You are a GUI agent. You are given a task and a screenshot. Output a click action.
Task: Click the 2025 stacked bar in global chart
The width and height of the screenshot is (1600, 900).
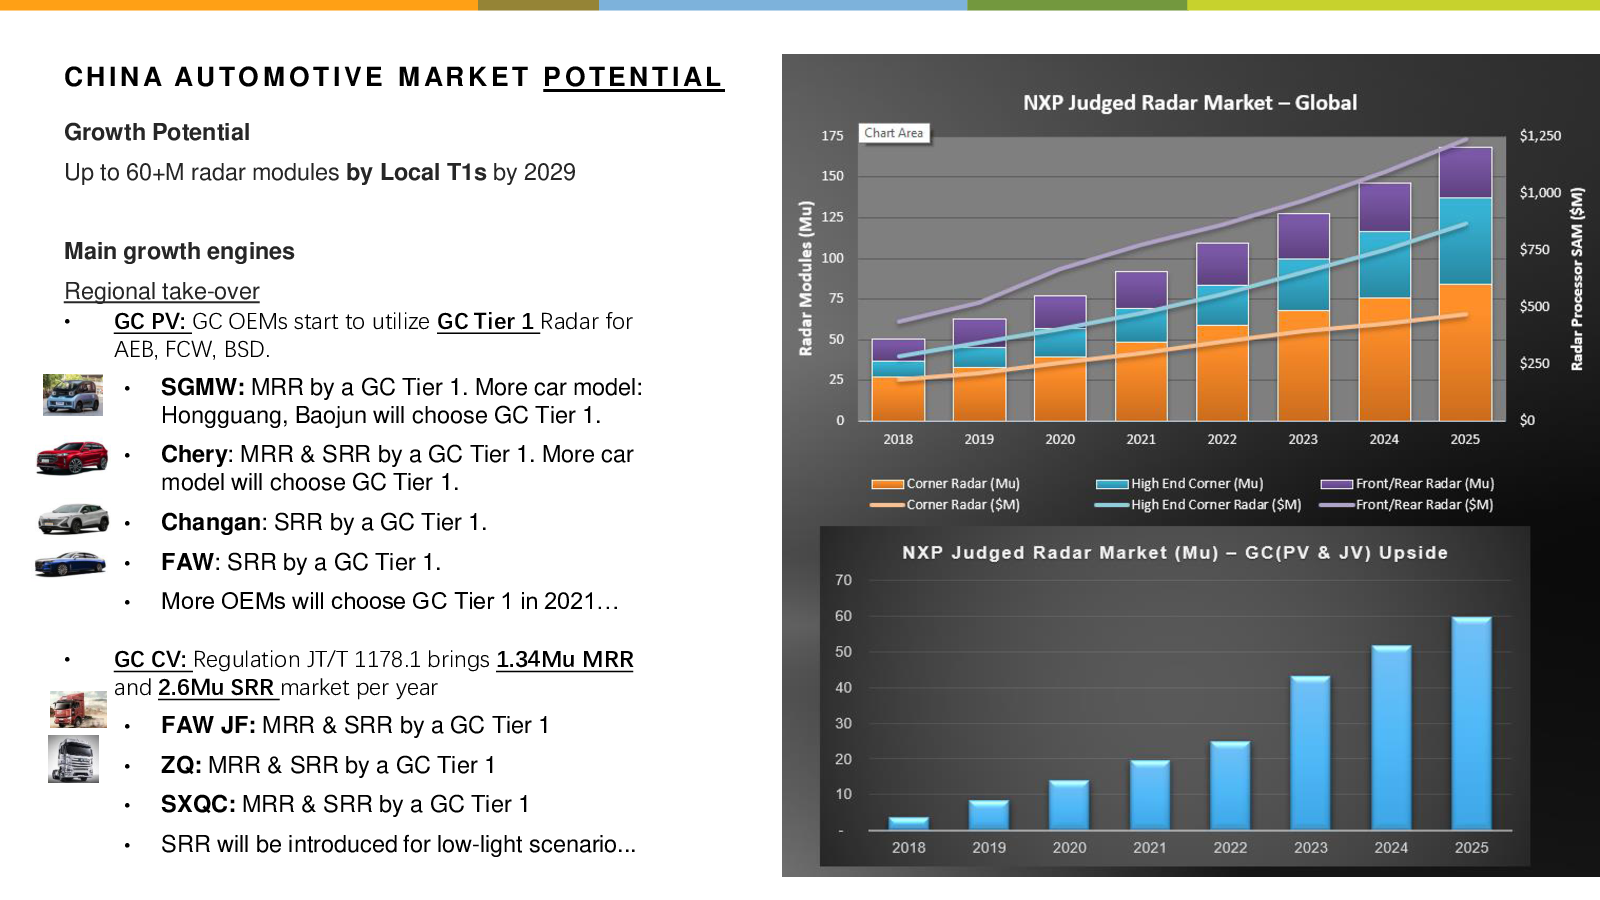click(1465, 284)
